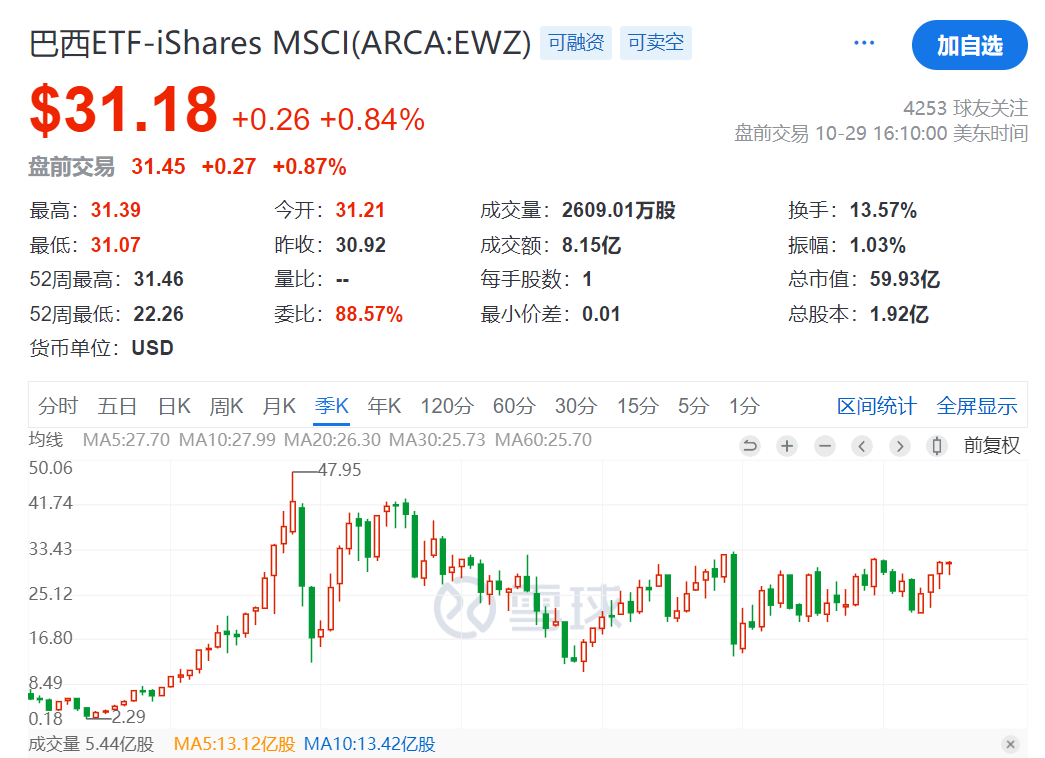Click the 今开 value 31.21
This screenshot has height=758, width=1045.
coord(361,210)
